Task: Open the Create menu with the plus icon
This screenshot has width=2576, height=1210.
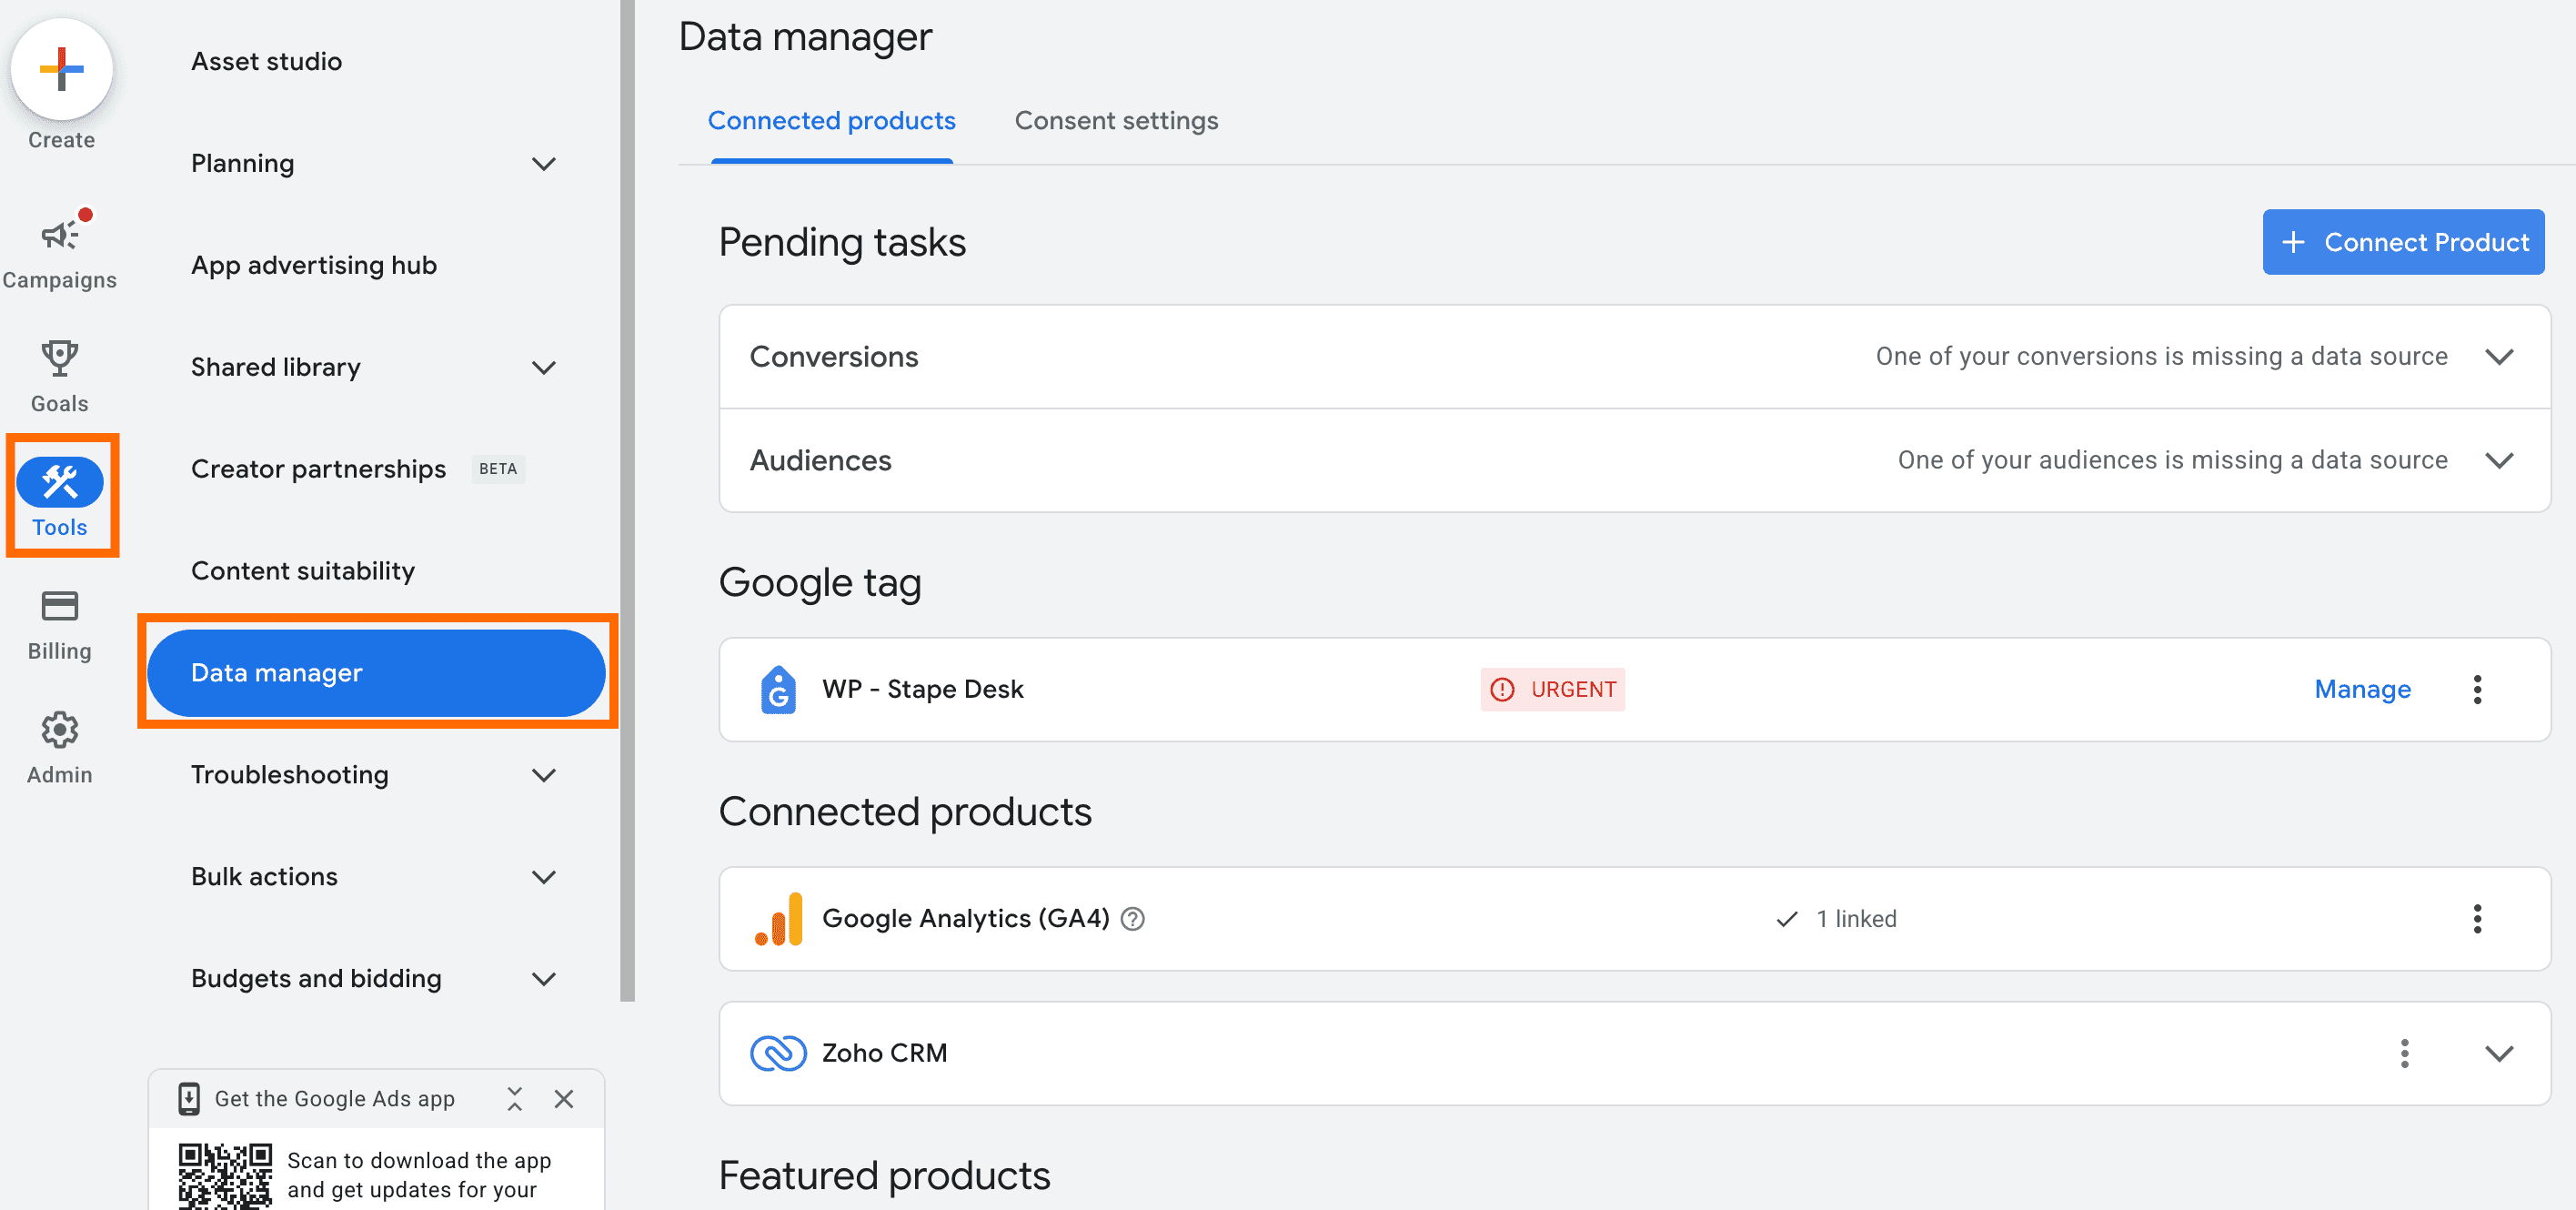Action: (x=61, y=70)
